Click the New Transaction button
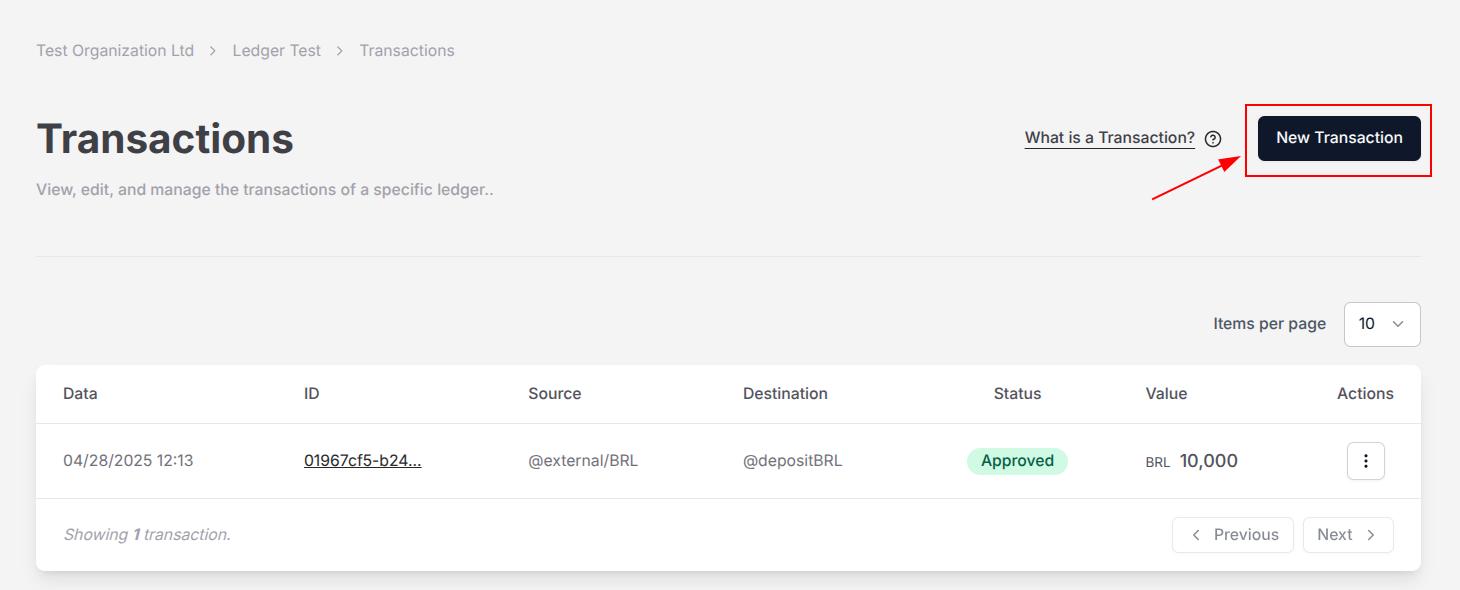1460x590 pixels. [1339, 138]
